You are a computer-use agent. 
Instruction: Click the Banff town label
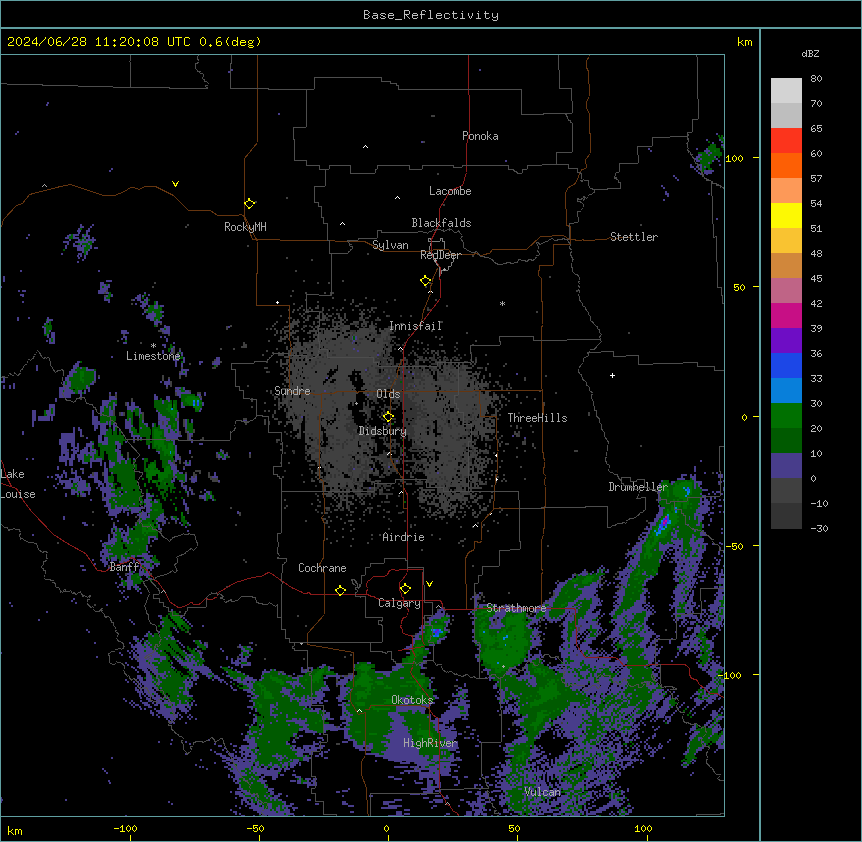[x=125, y=567]
